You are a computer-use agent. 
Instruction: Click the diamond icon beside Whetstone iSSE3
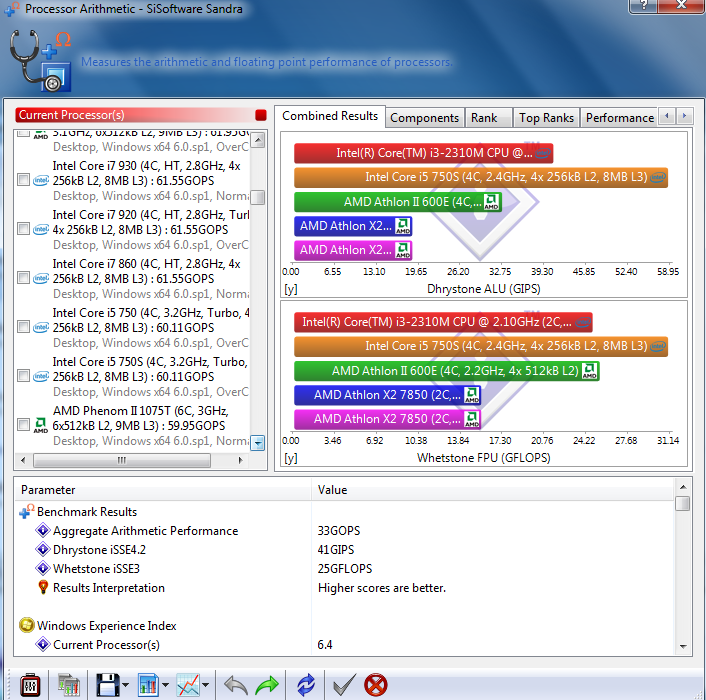tap(42, 568)
